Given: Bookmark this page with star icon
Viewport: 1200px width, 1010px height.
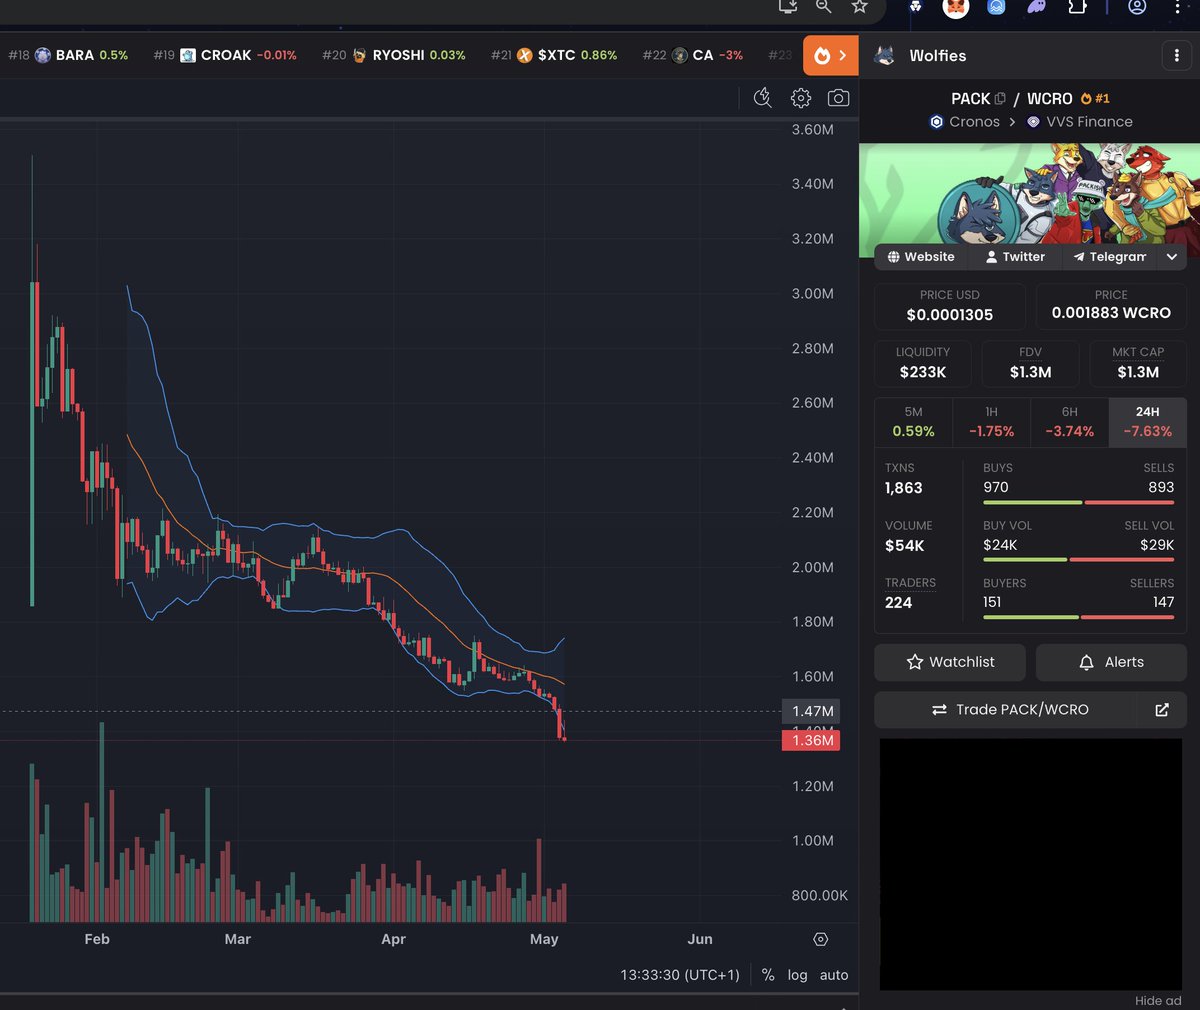Looking at the screenshot, I should (x=859, y=6).
